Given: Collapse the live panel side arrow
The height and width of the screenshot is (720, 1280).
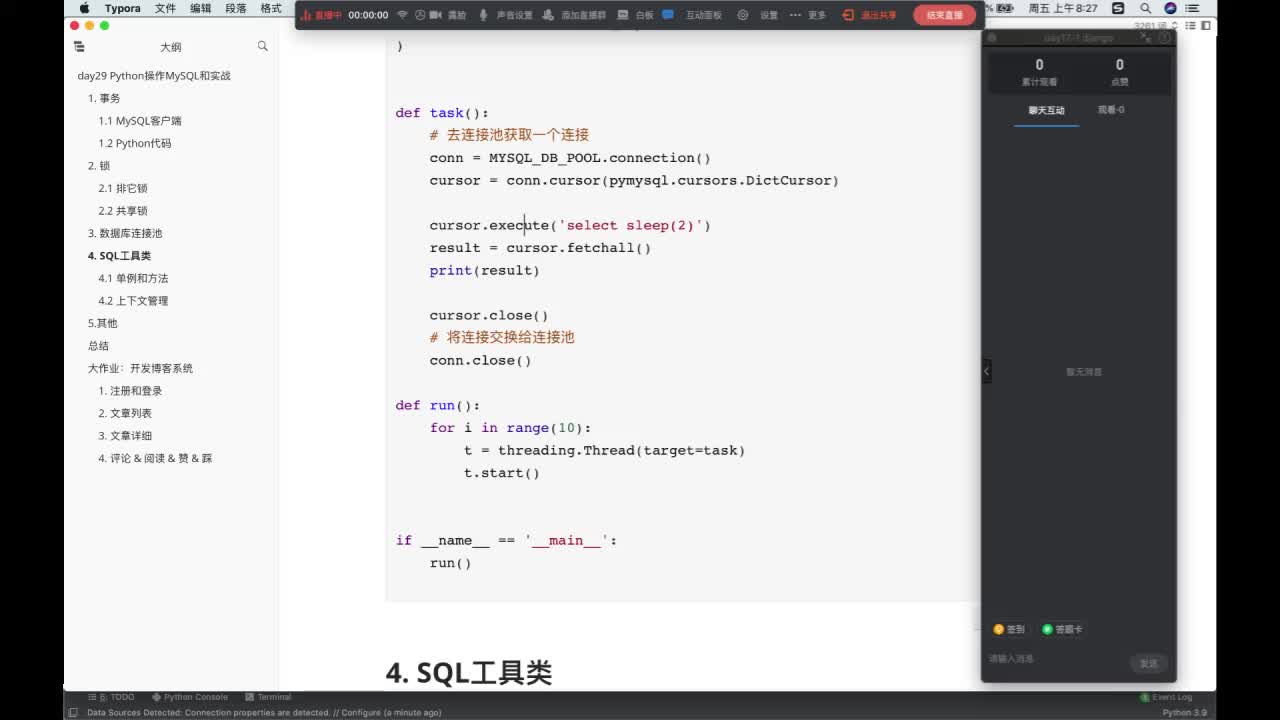Looking at the screenshot, I should pyautogui.click(x=986, y=371).
